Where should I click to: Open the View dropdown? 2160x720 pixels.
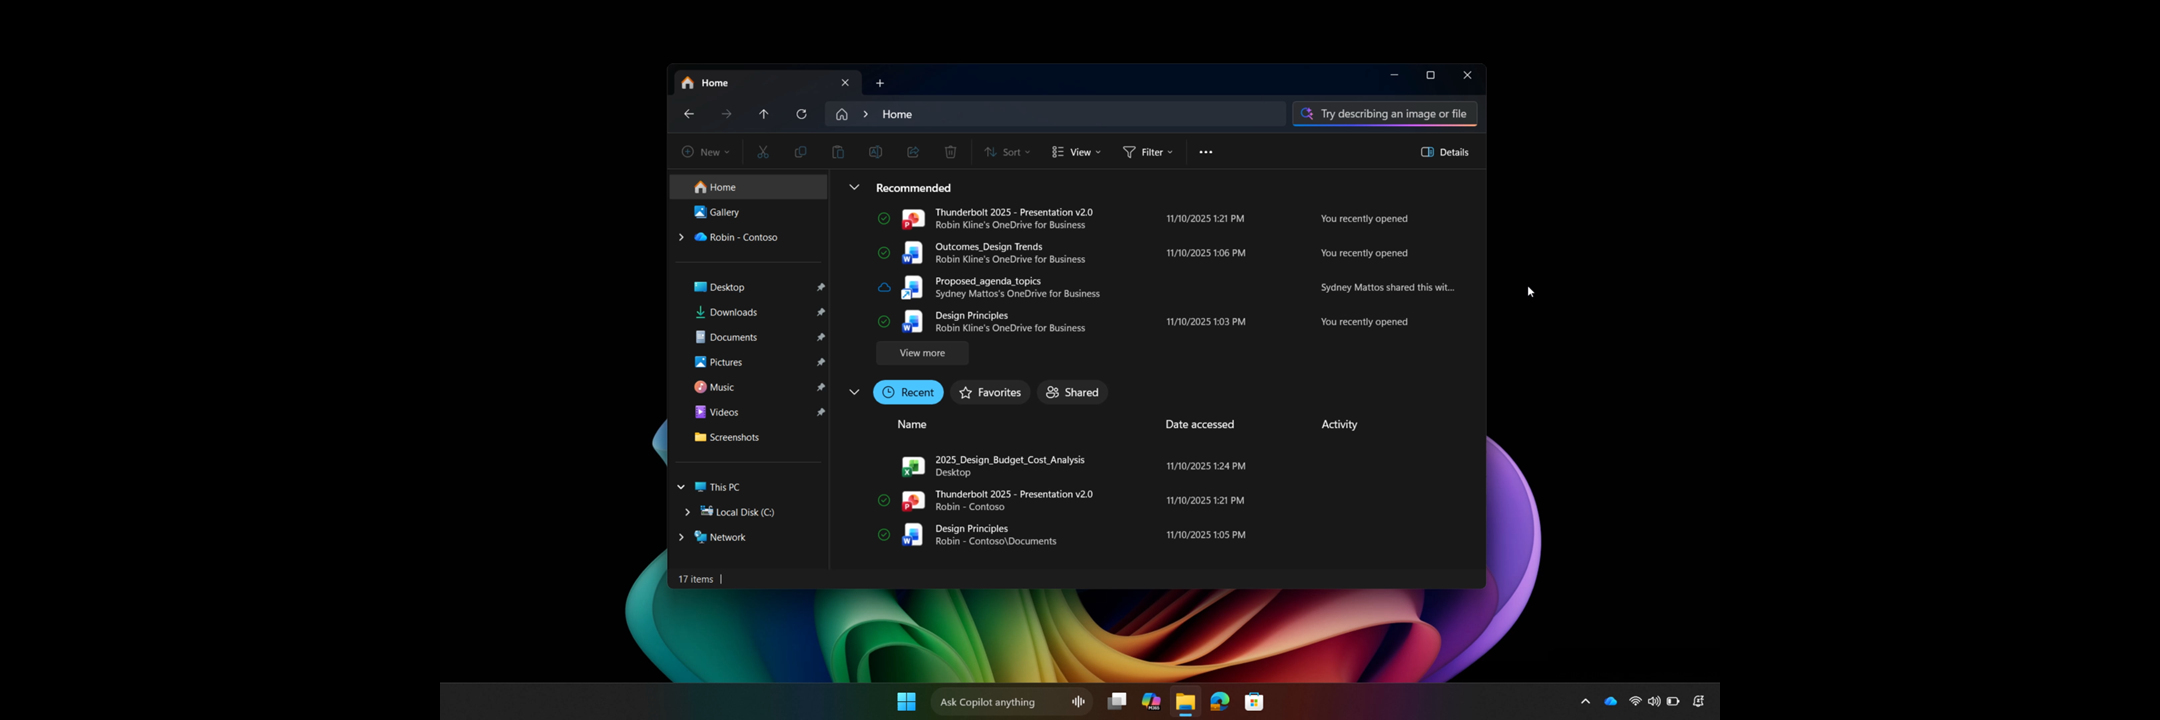click(1076, 152)
